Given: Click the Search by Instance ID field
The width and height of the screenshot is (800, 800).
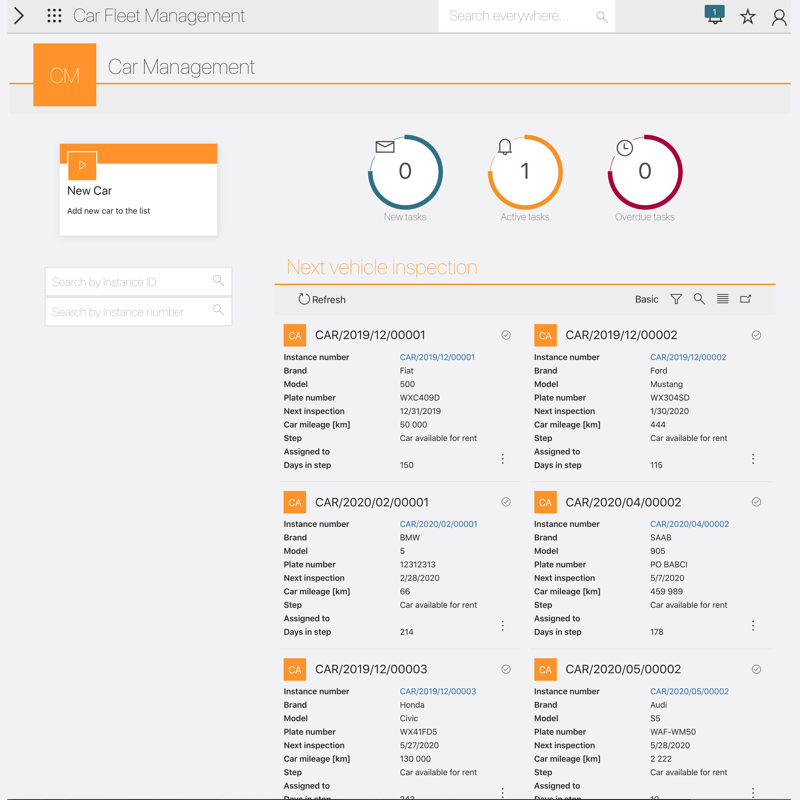Looking at the screenshot, I should [130, 282].
